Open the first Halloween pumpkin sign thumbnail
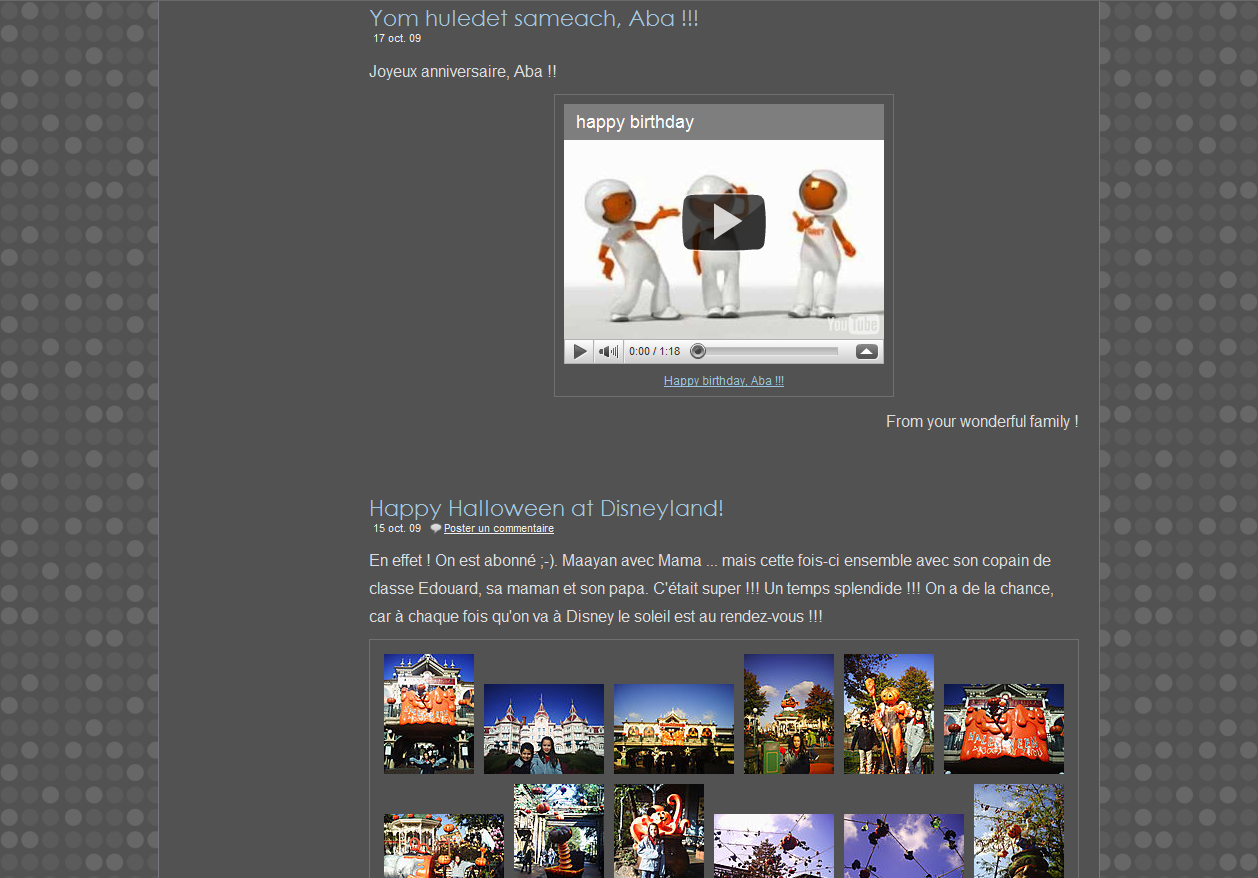 pos(428,713)
